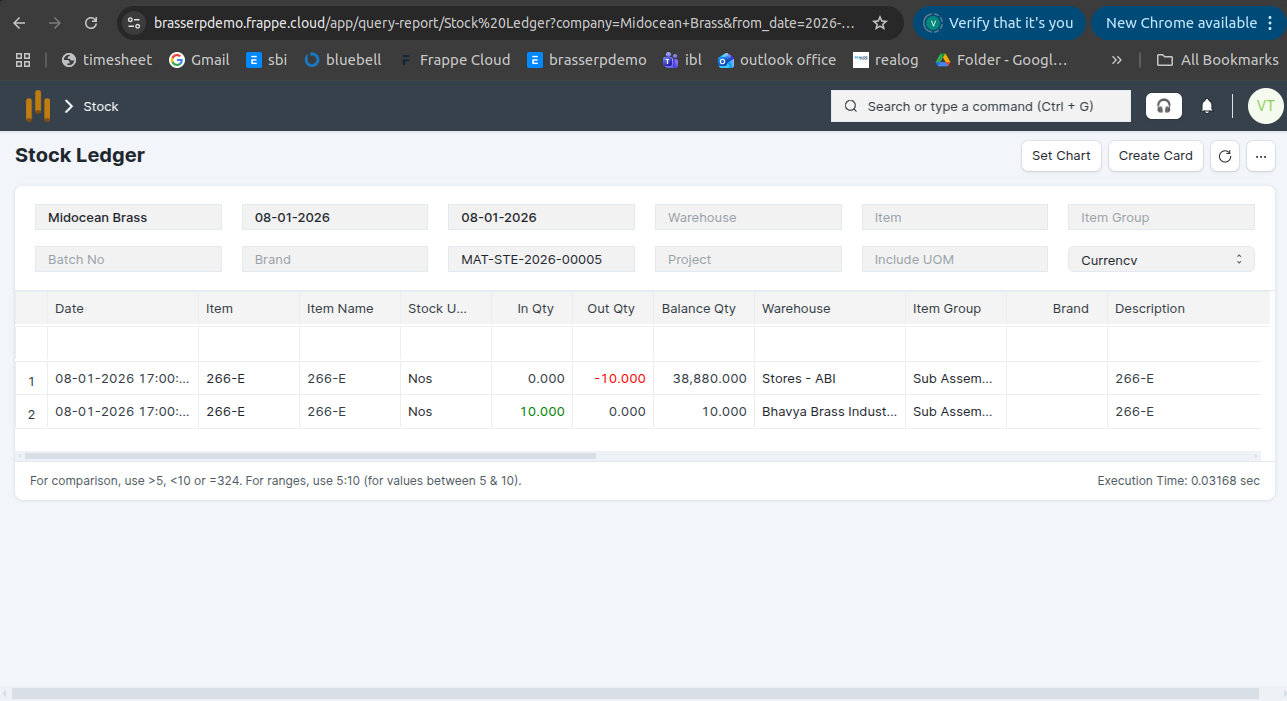
Task: Bookmark this page with star icon
Action: tap(879, 23)
